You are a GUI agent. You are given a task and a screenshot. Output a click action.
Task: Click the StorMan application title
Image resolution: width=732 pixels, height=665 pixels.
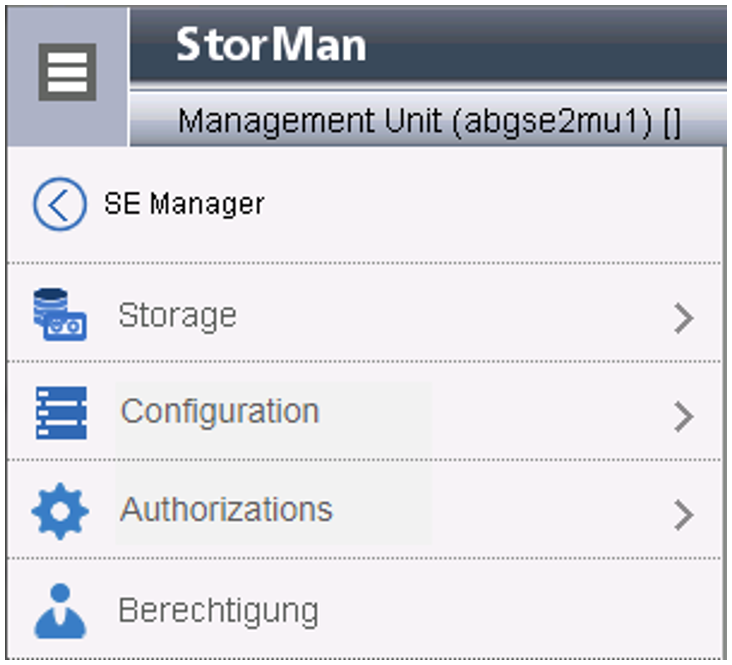(271, 45)
